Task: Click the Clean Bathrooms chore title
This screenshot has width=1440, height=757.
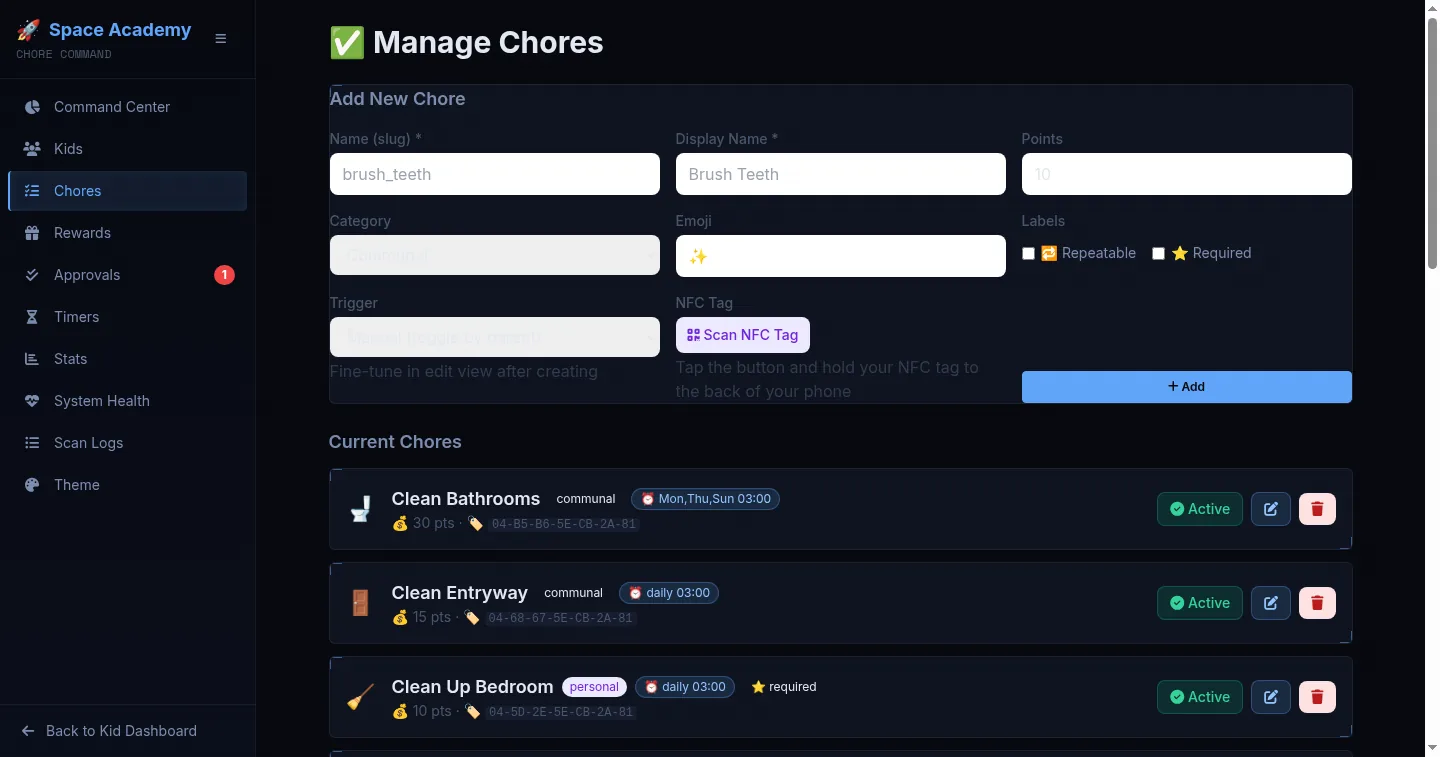Action: coord(466,499)
